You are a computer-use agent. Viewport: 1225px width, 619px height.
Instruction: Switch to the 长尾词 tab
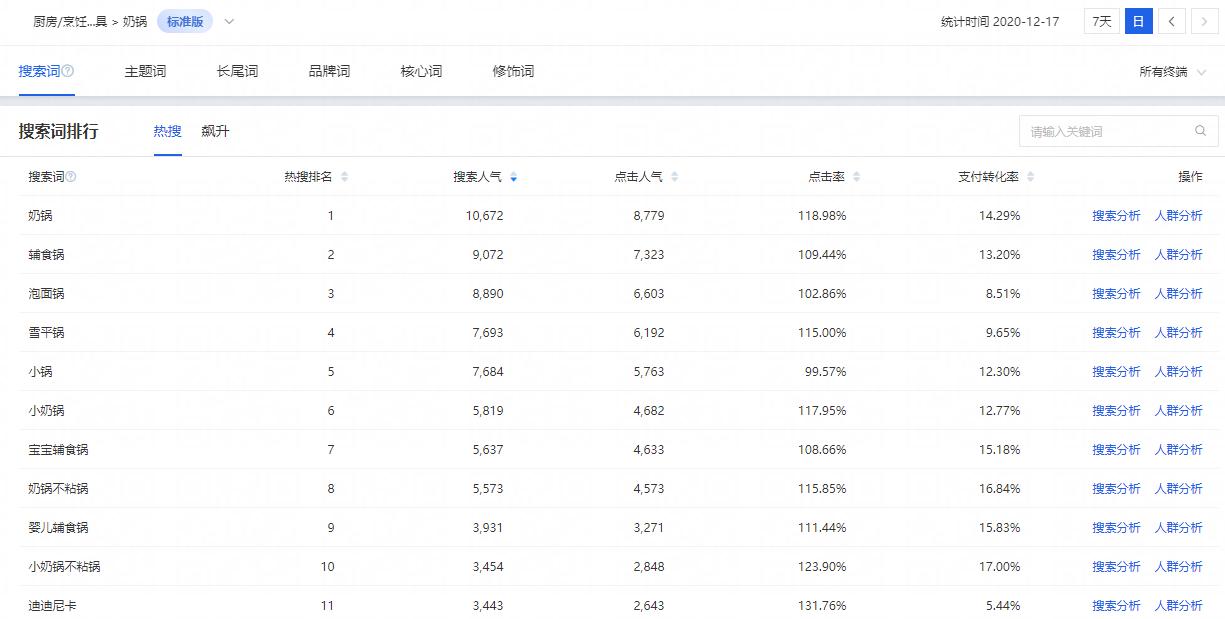coord(237,72)
